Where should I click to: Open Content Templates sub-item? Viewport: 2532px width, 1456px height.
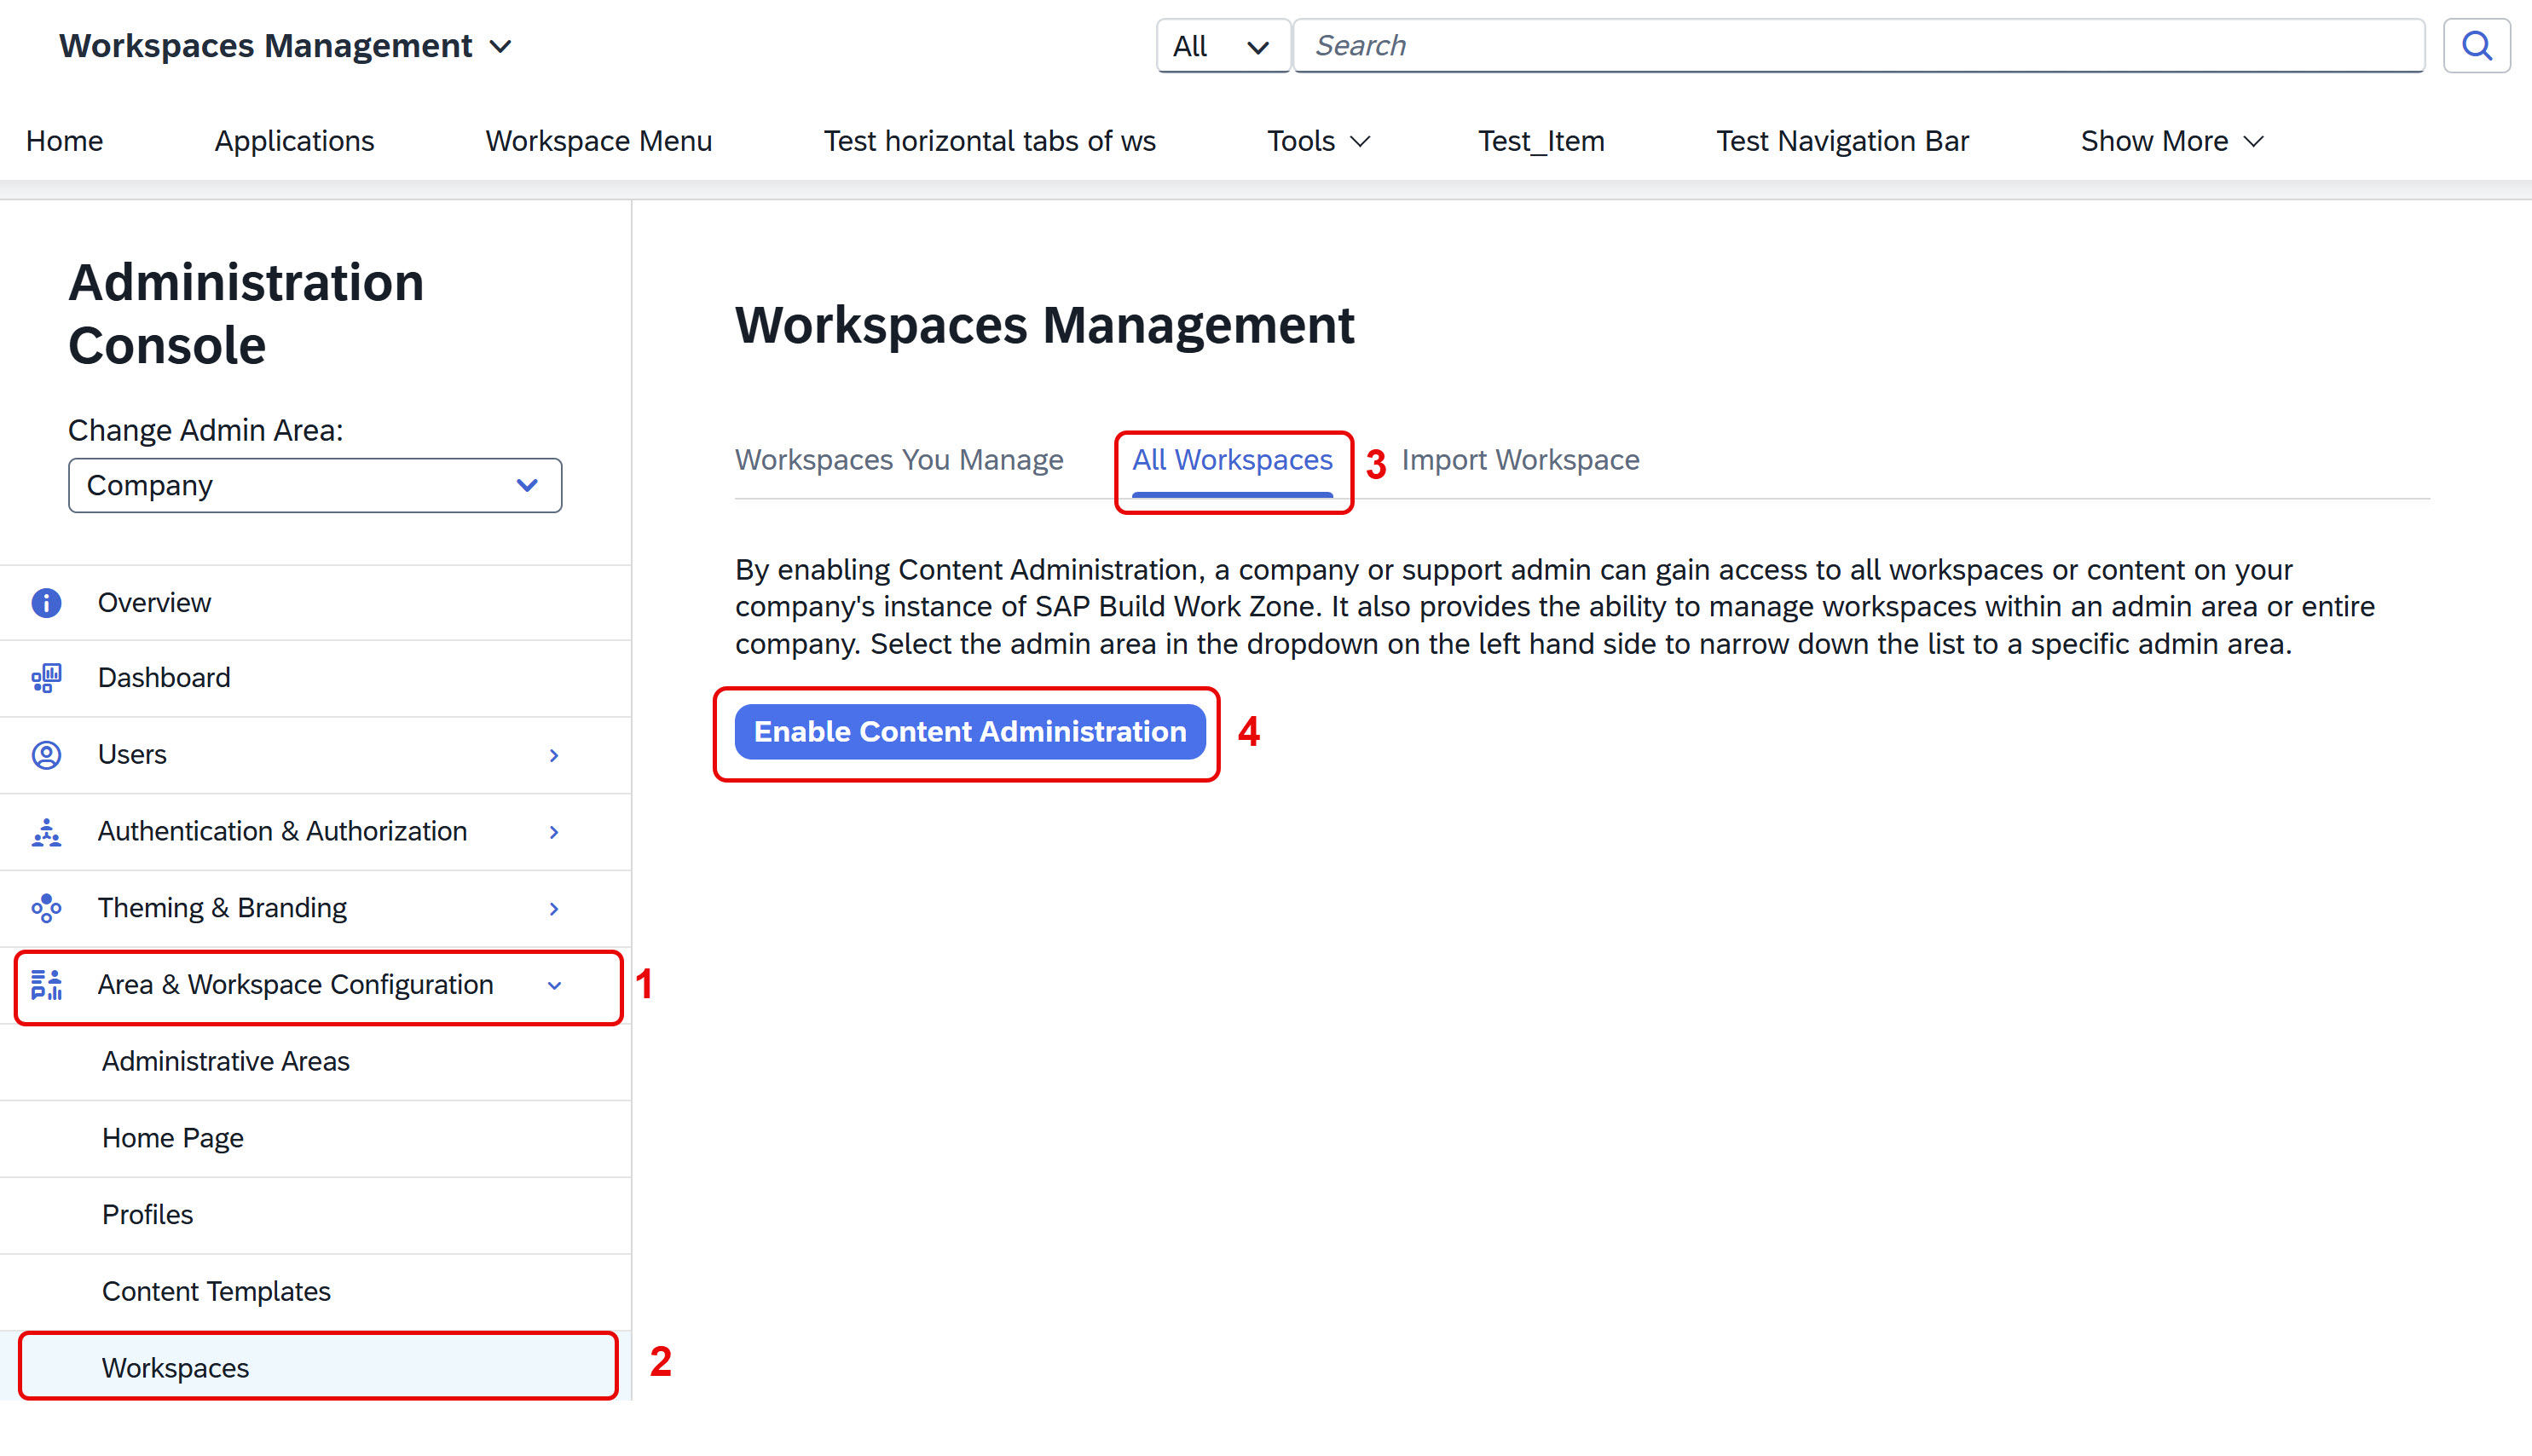315,1292
